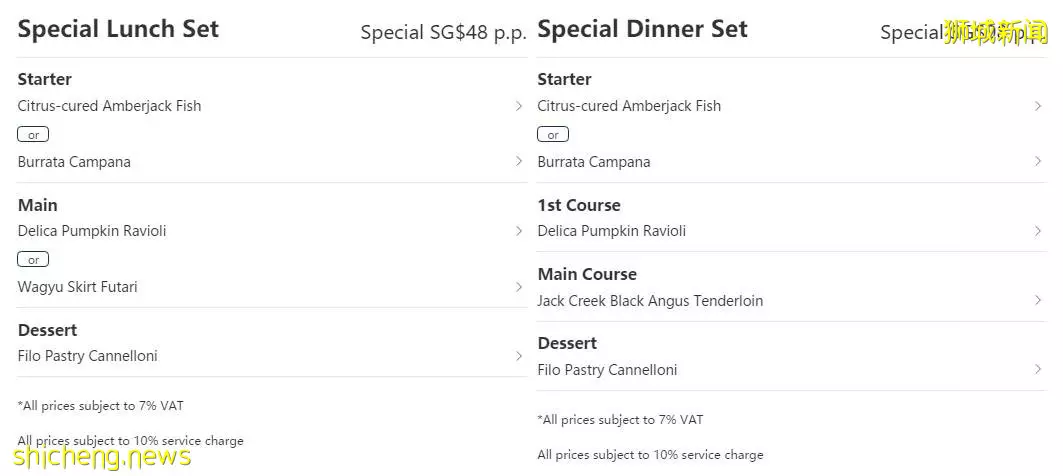Click lunch starter 'or' badge
Image resolution: width=1063 pixels, height=476 pixels.
click(33, 135)
